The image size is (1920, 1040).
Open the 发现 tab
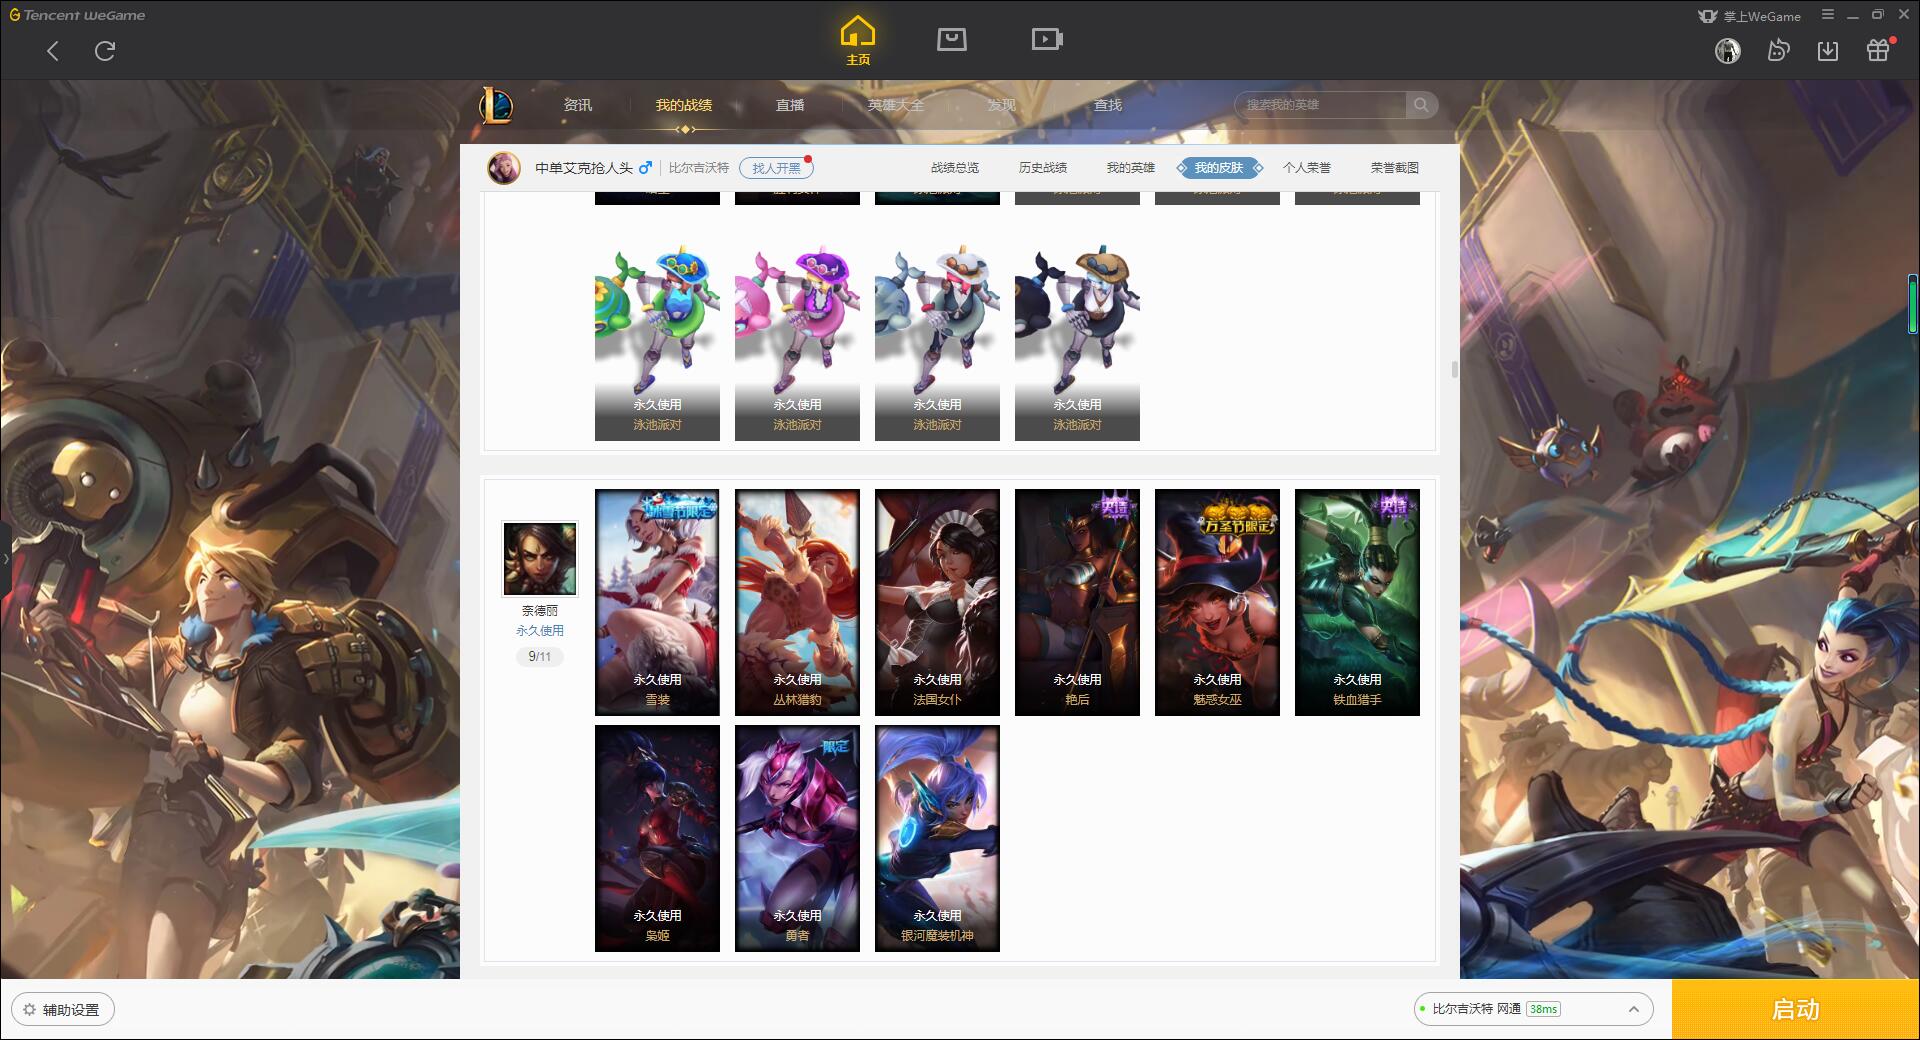pos(1002,105)
